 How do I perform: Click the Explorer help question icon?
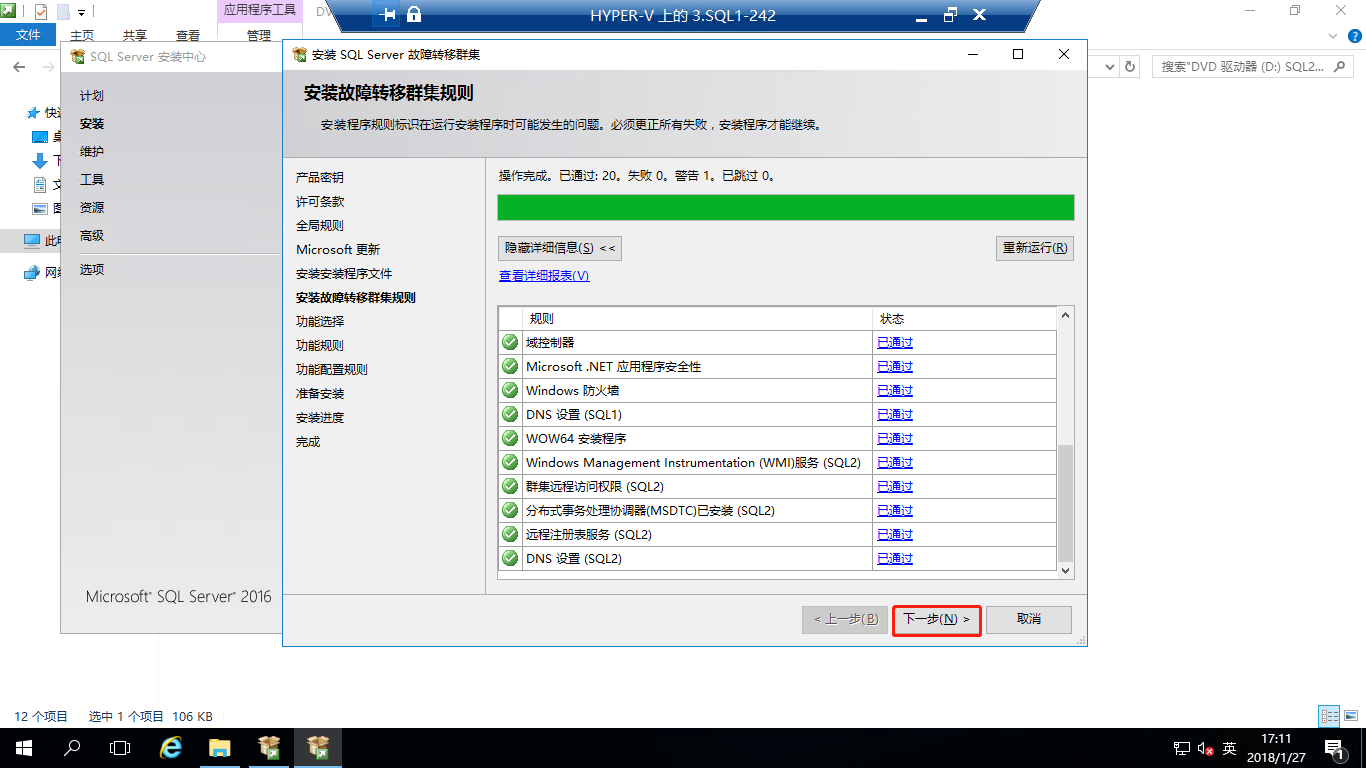(x=1353, y=36)
